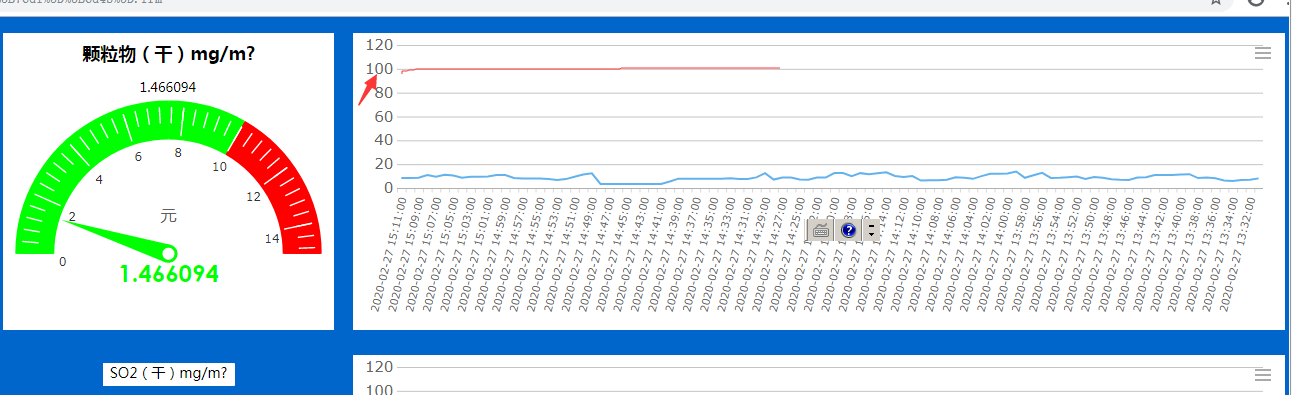Open the particulate chart hamburger menu
1292x395 pixels.
tap(1263, 54)
